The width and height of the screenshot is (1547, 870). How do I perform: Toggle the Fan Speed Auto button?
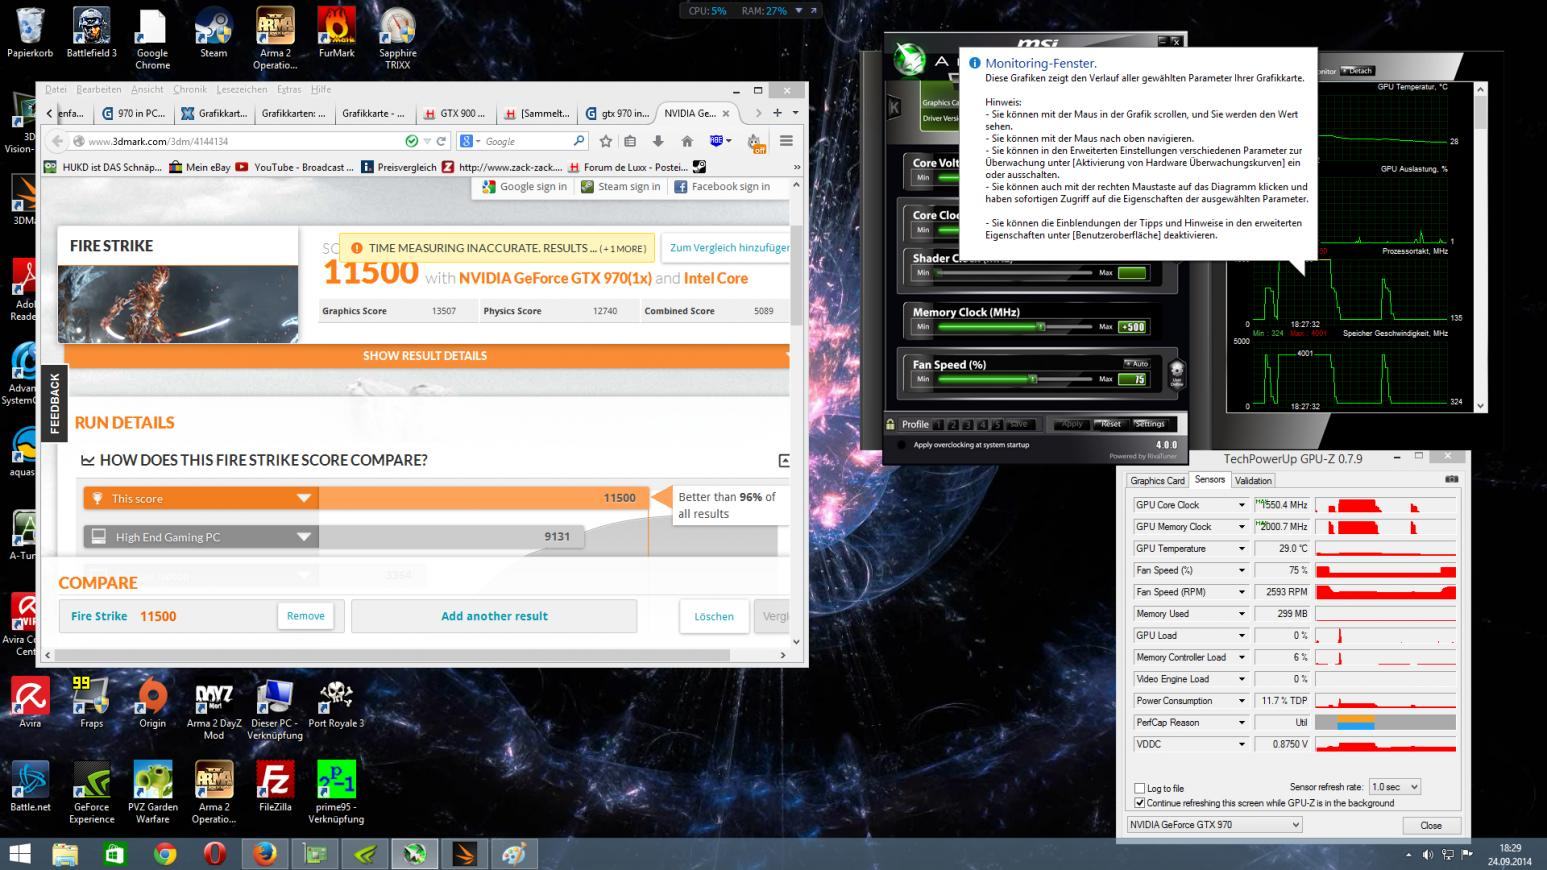tap(1135, 363)
